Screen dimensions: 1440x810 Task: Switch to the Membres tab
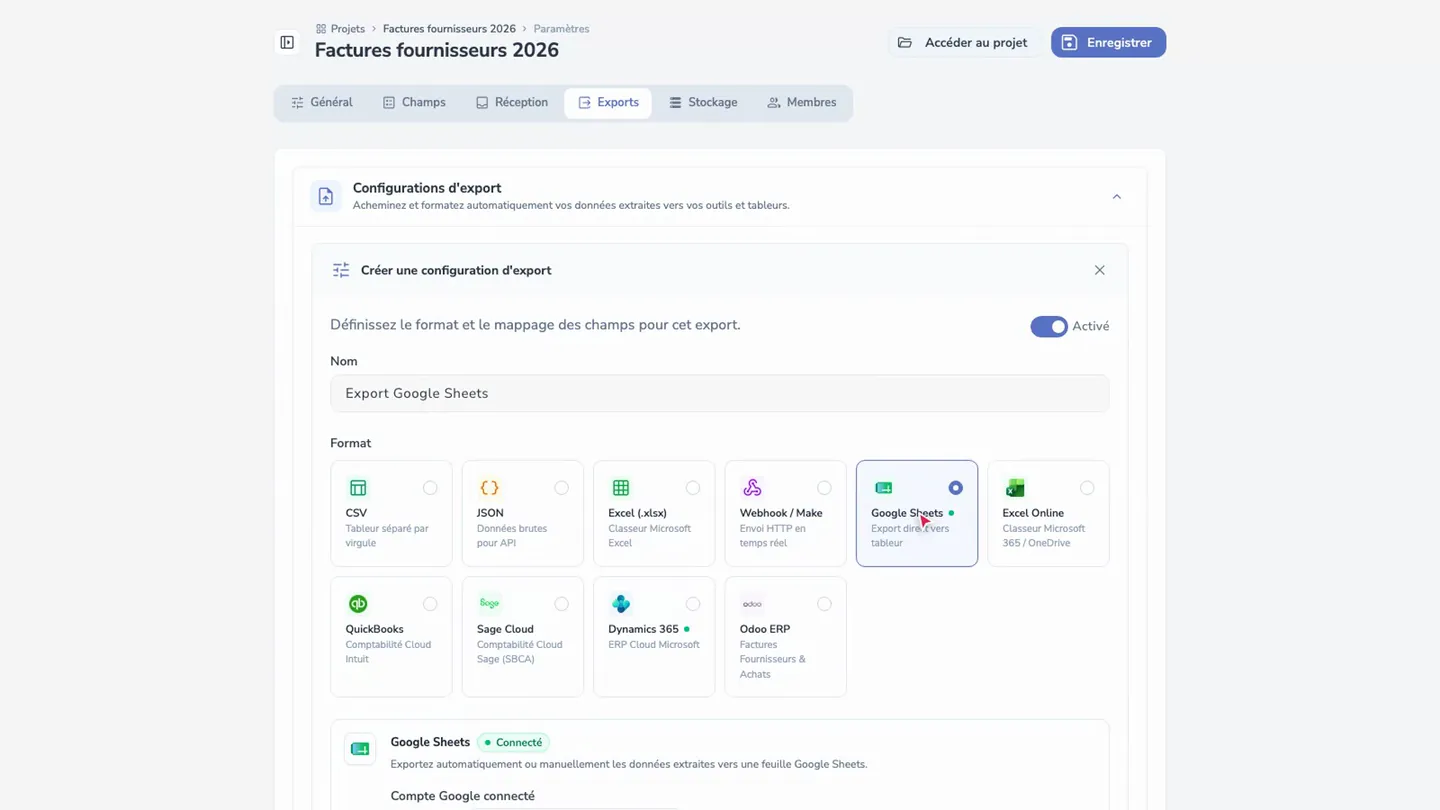802,103
